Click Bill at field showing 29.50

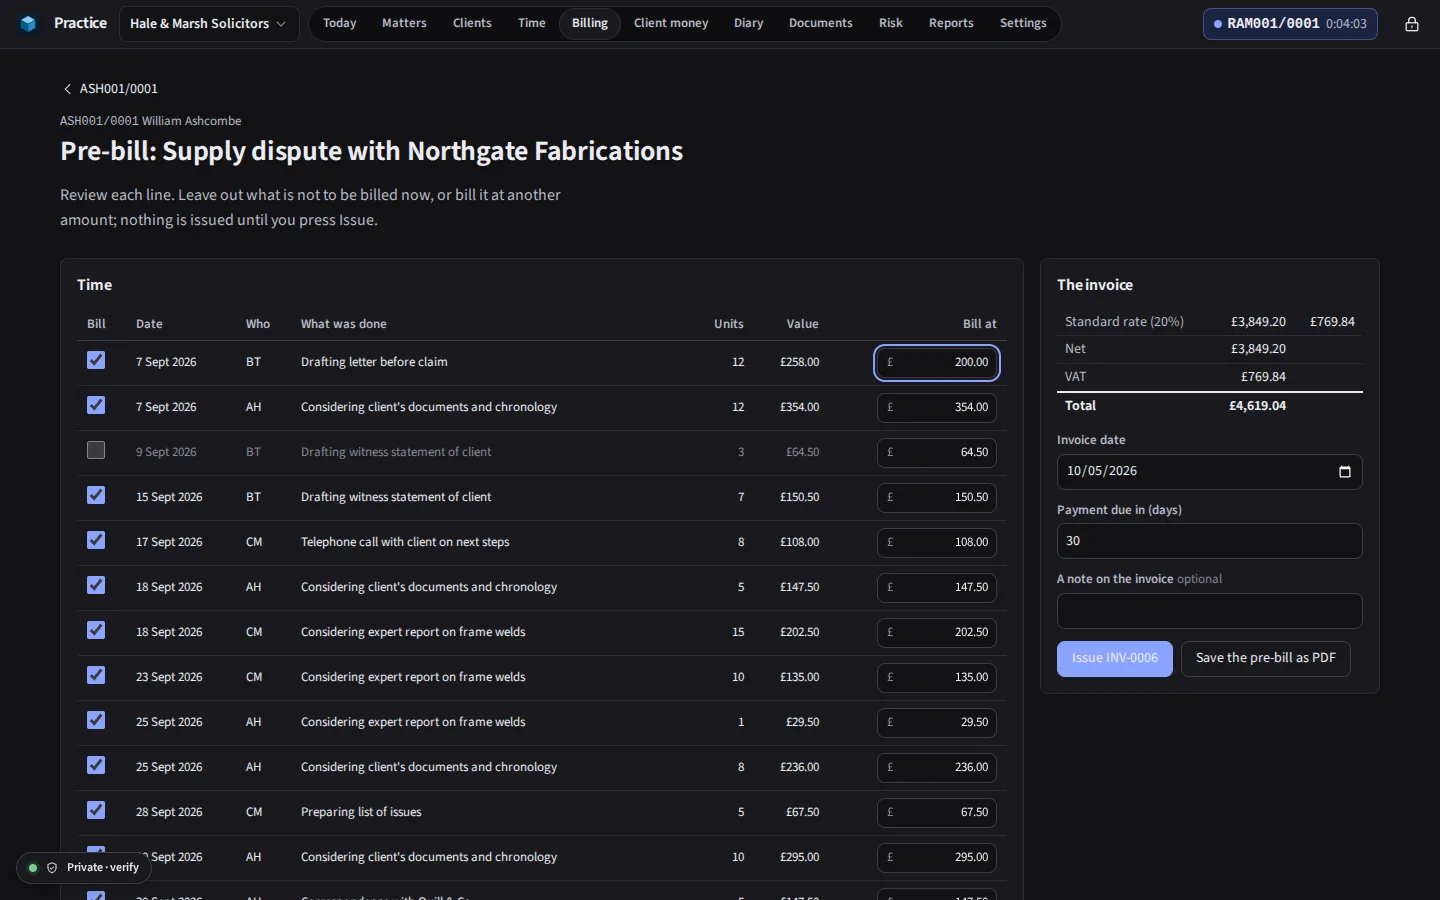[x=937, y=723]
